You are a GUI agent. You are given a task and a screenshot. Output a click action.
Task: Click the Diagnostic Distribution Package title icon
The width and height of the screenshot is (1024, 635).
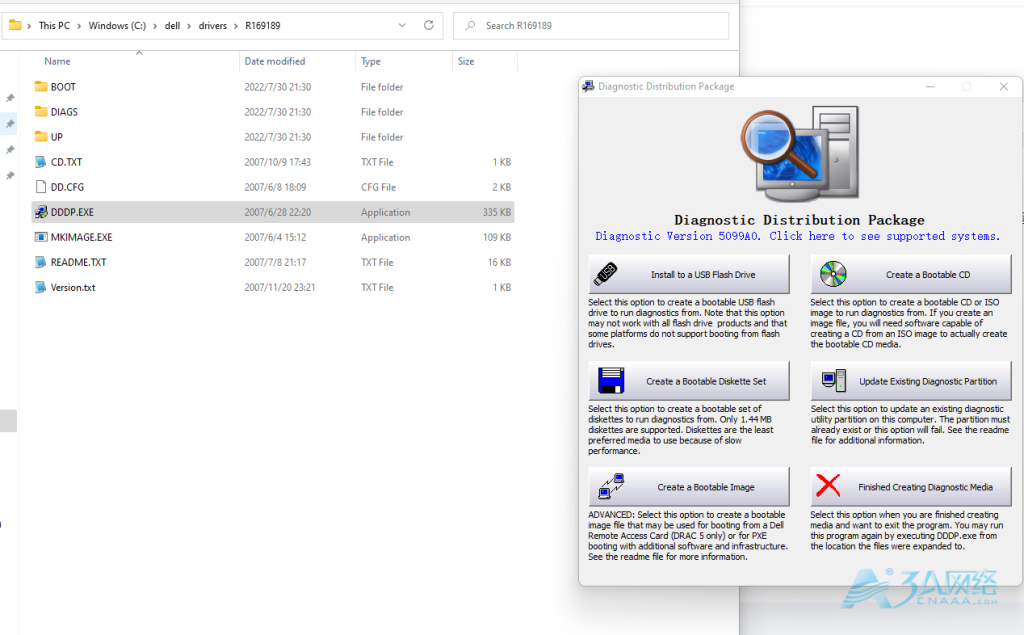pos(588,86)
